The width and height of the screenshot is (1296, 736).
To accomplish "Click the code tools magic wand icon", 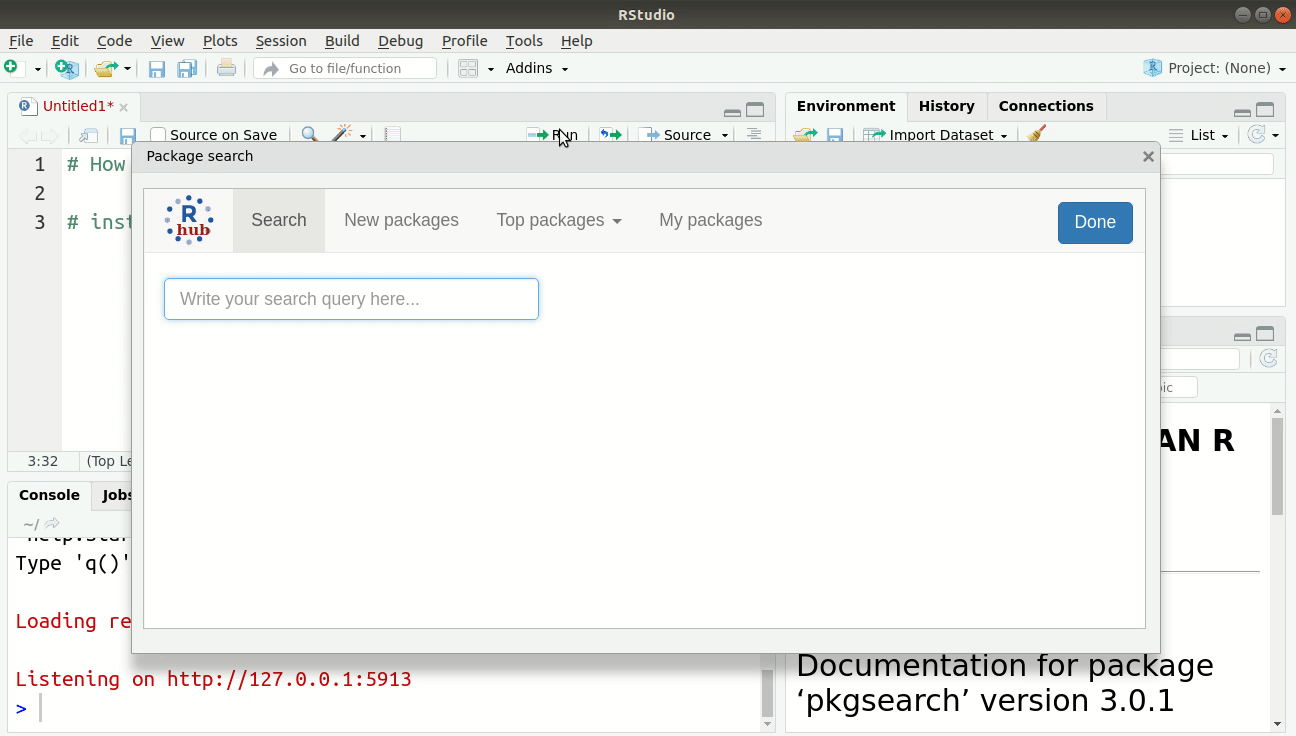I will [343, 134].
